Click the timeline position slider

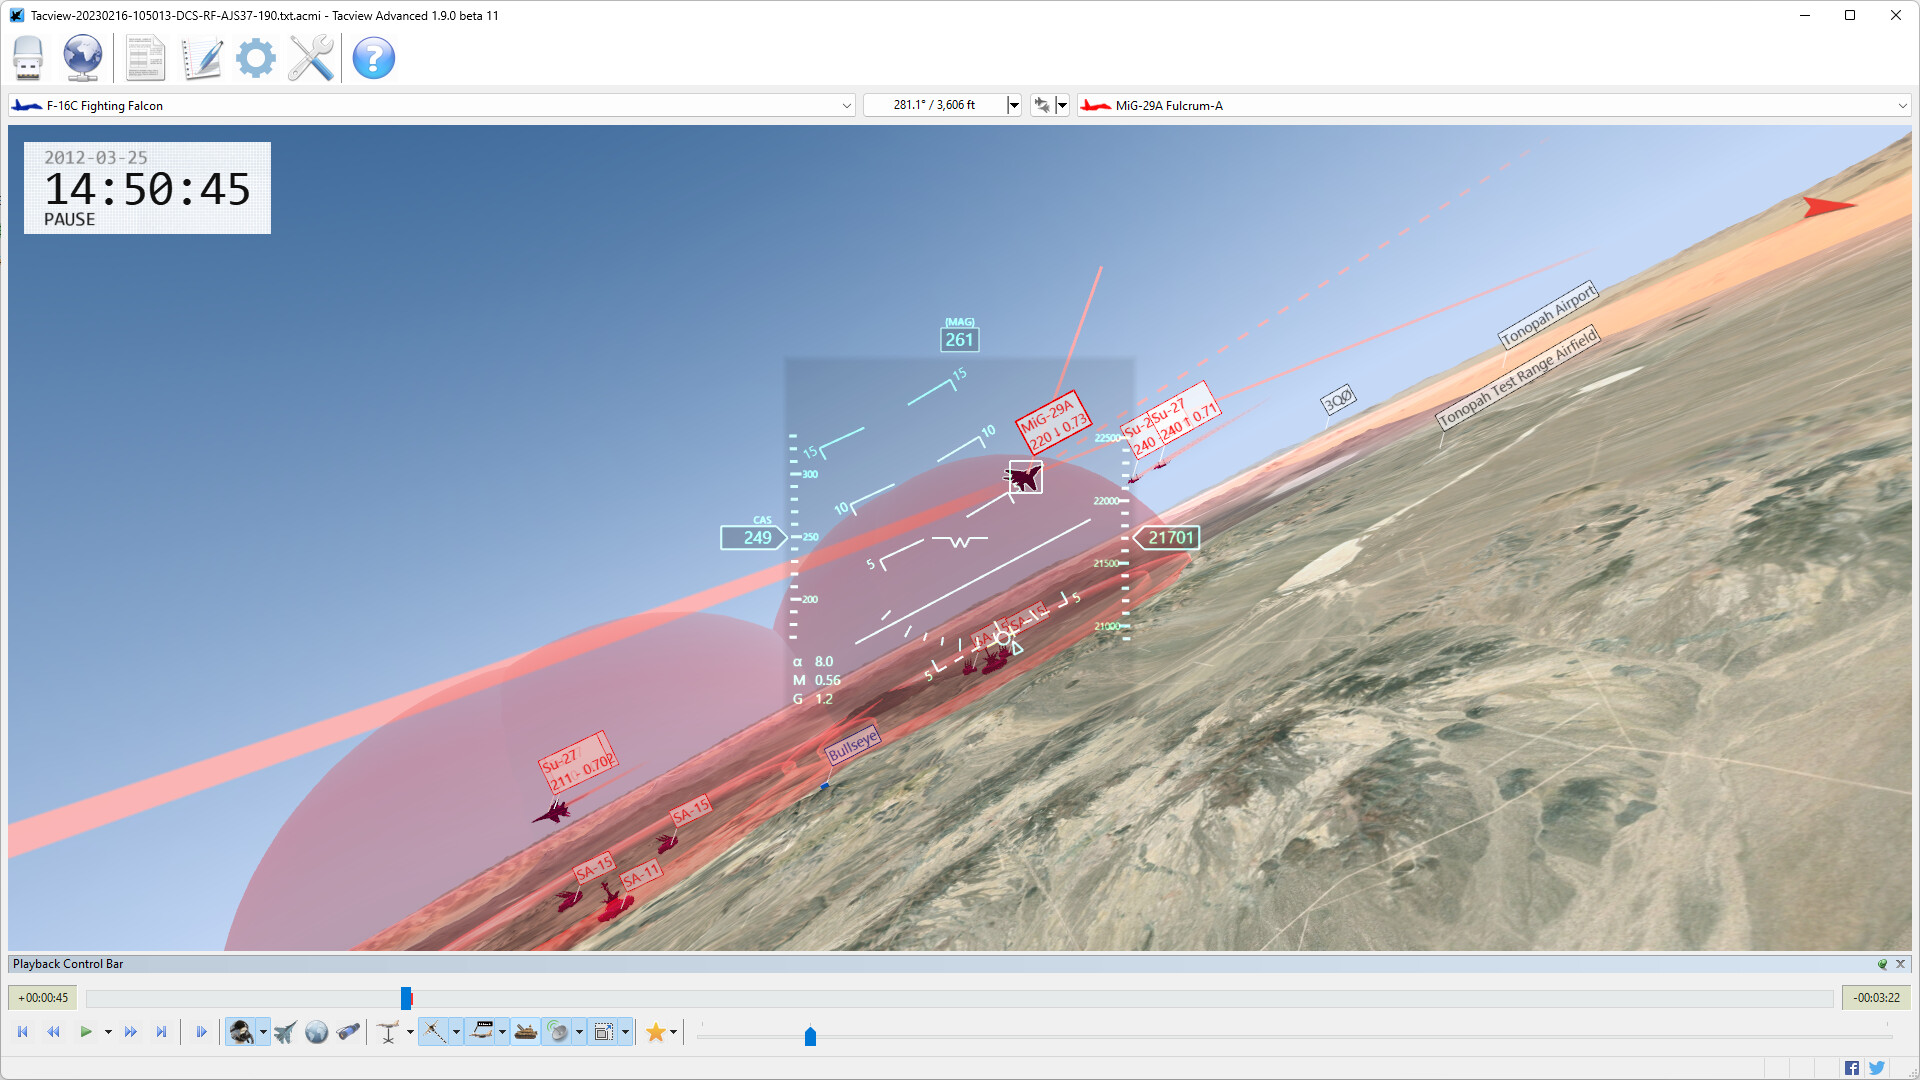[404, 997]
